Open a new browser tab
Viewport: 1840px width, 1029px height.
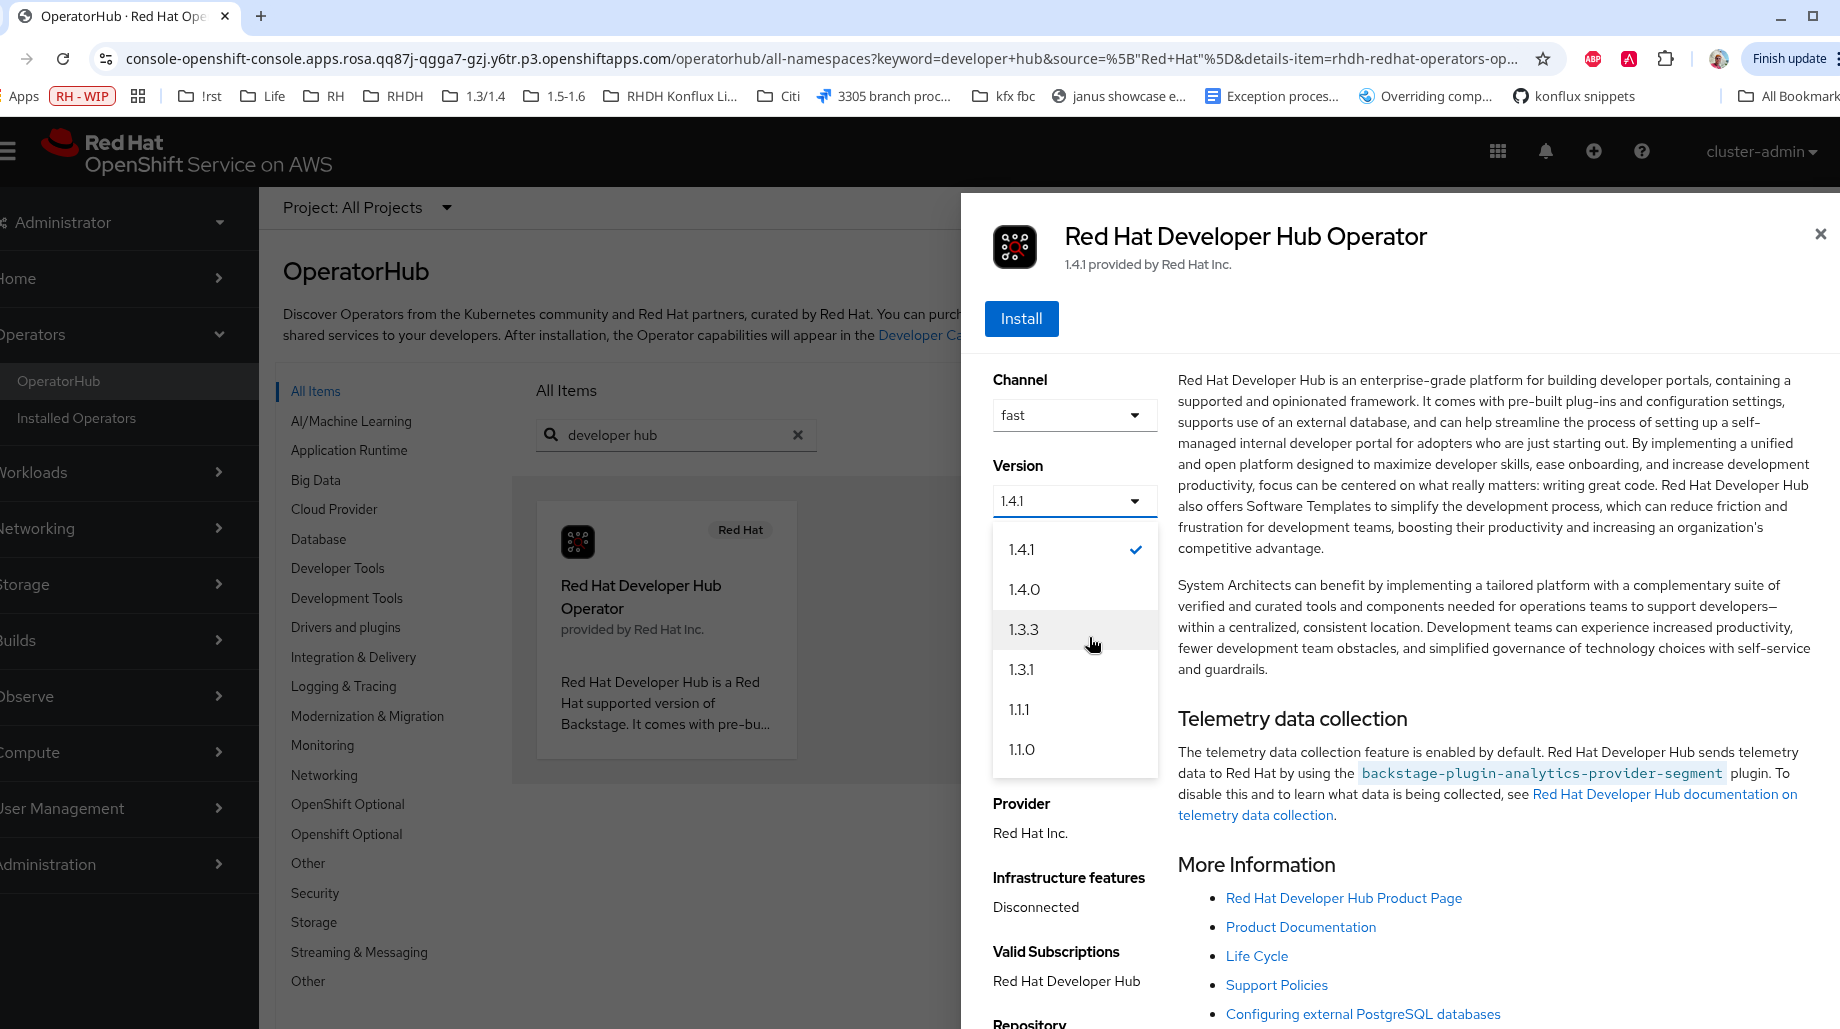coord(261,16)
